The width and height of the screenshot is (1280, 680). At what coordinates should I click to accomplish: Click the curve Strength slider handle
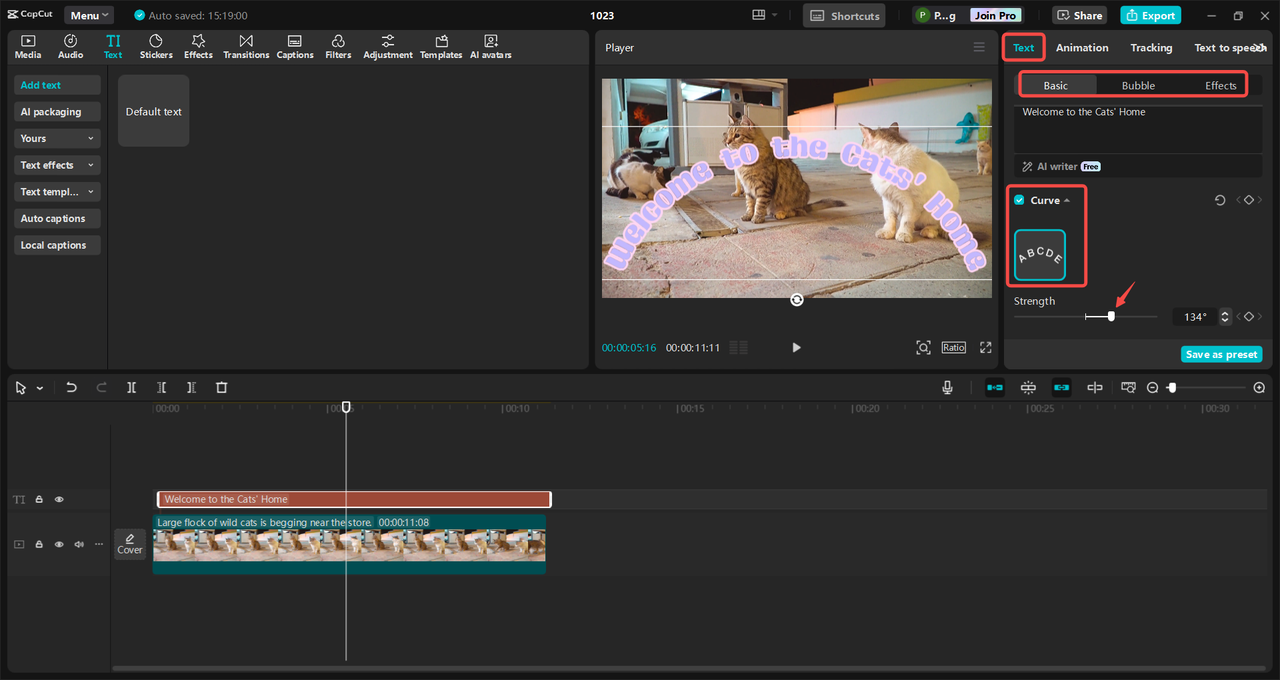click(x=1111, y=317)
